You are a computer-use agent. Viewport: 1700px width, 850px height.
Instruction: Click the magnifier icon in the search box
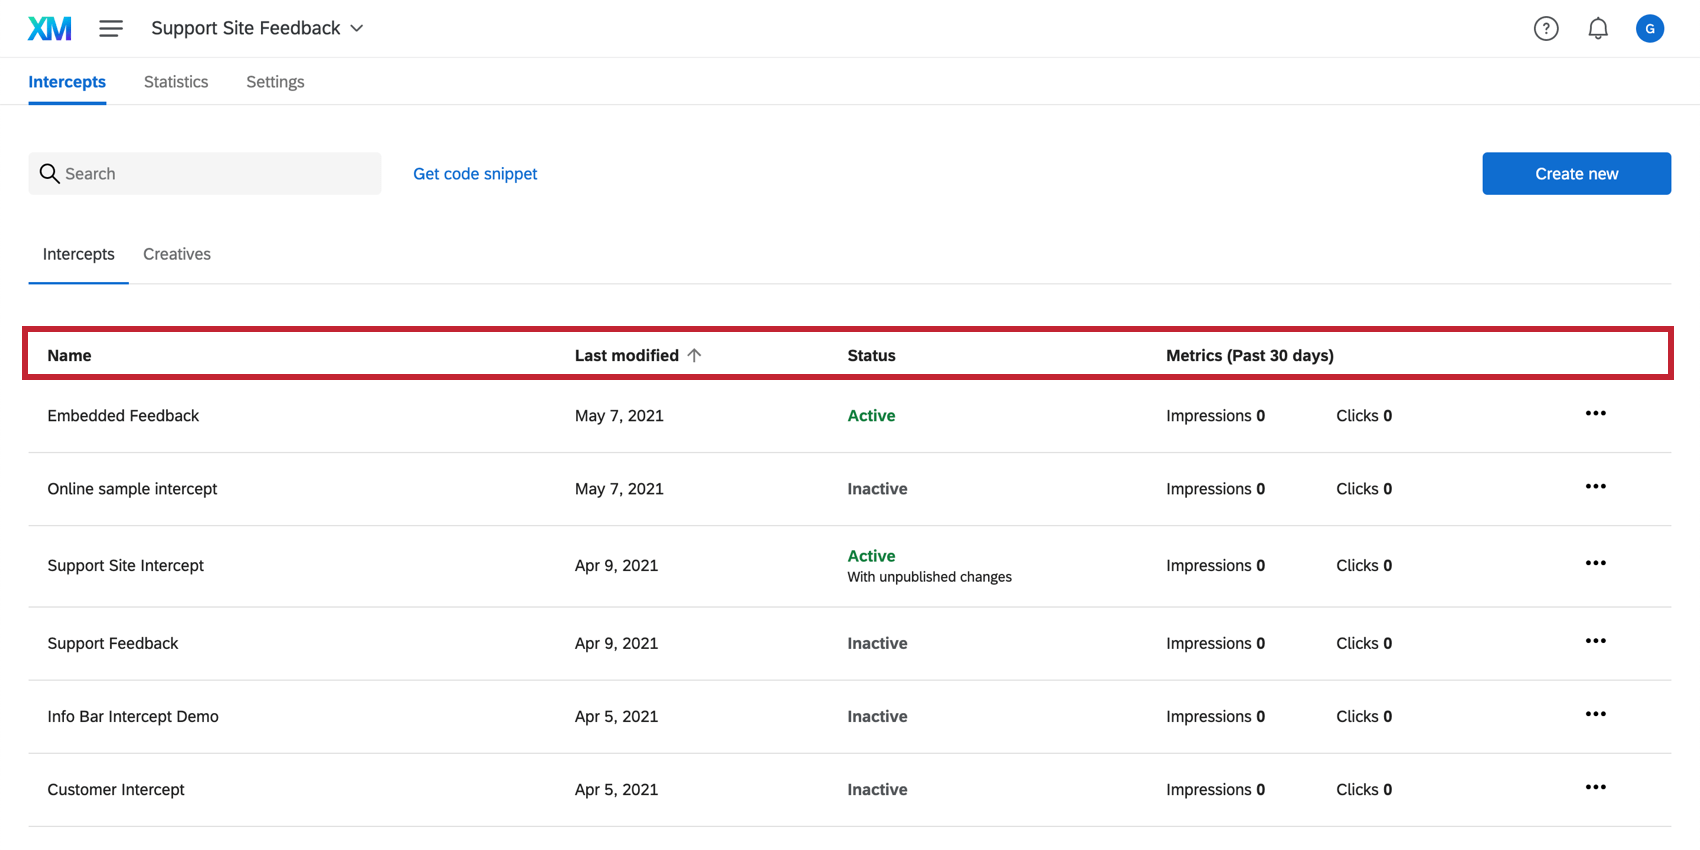pyautogui.click(x=49, y=174)
